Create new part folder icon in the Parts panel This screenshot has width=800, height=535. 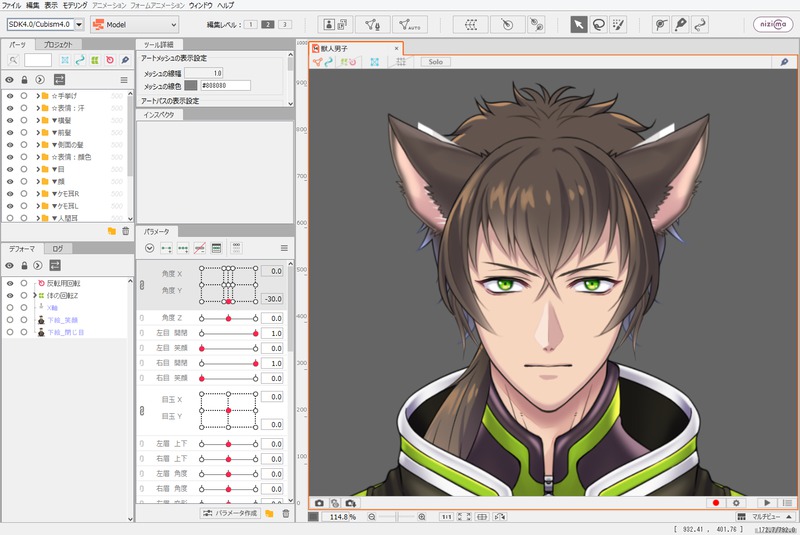point(112,231)
